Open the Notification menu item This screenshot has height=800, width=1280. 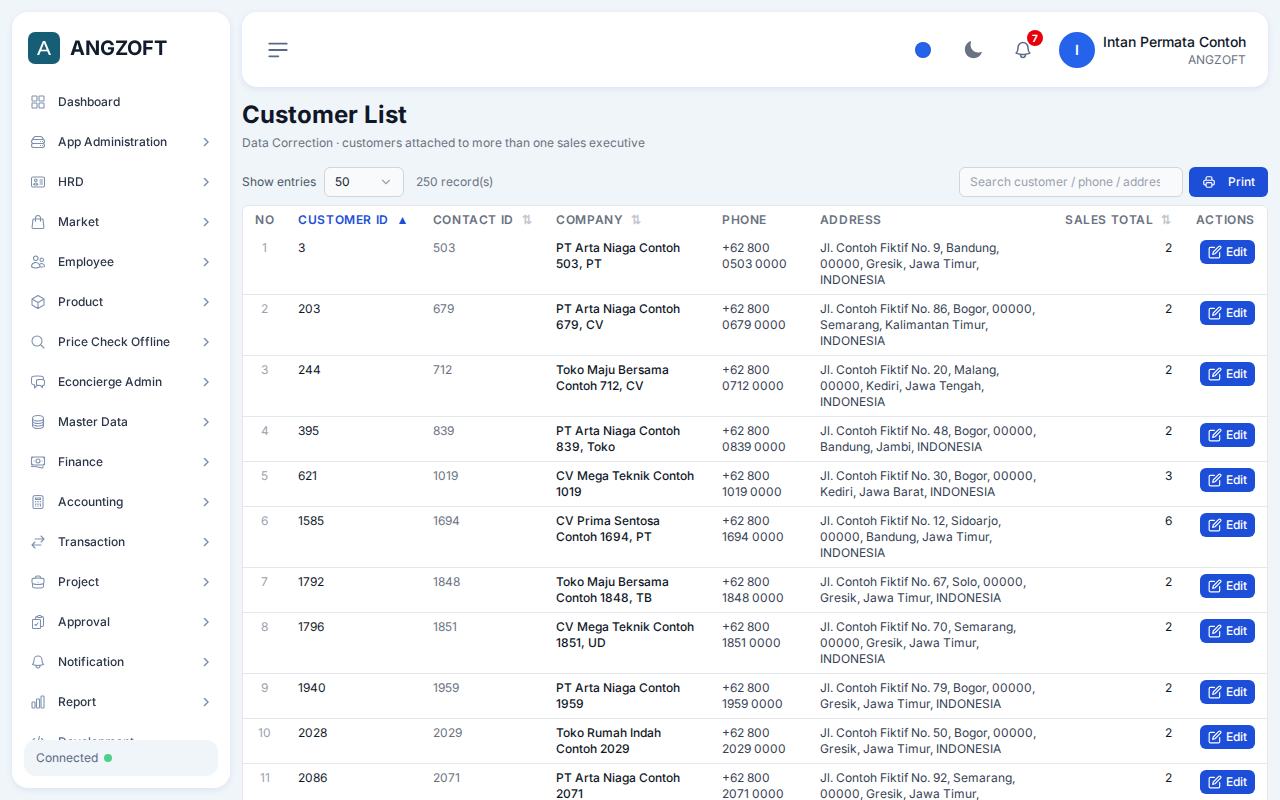point(121,662)
